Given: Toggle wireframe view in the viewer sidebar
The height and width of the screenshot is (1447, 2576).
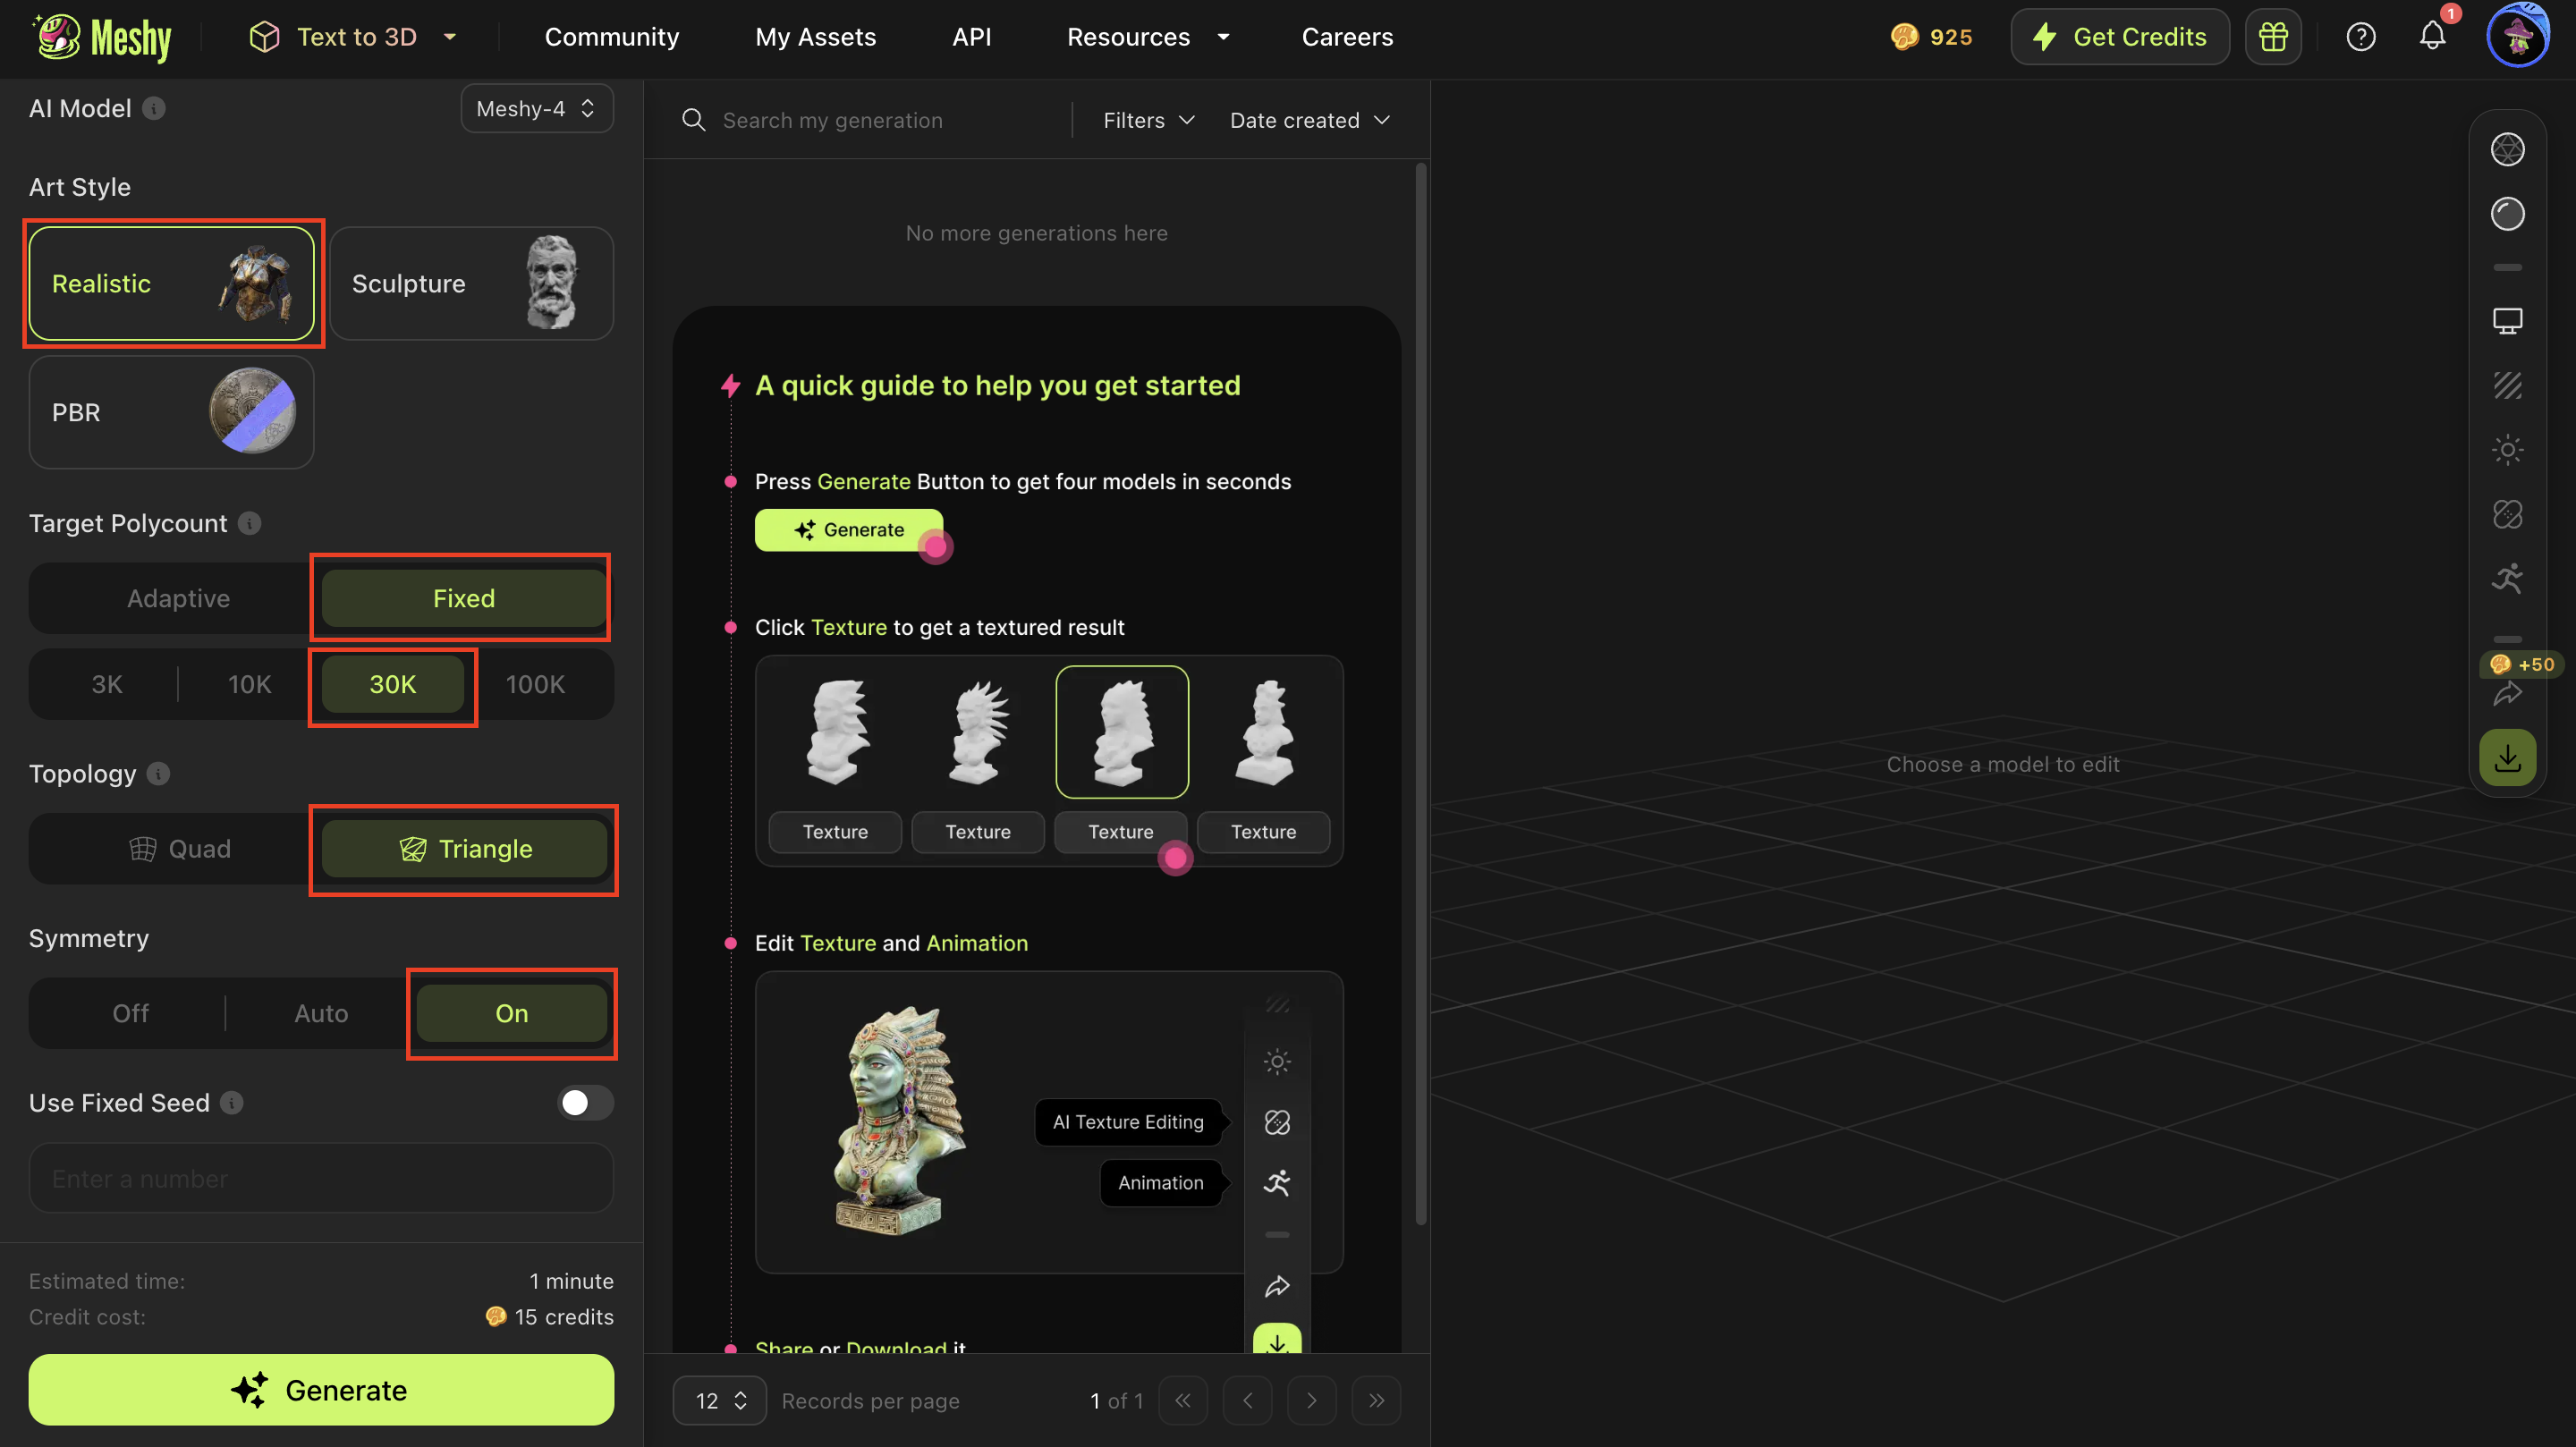Looking at the screenshot, I should coord(2508,149).
